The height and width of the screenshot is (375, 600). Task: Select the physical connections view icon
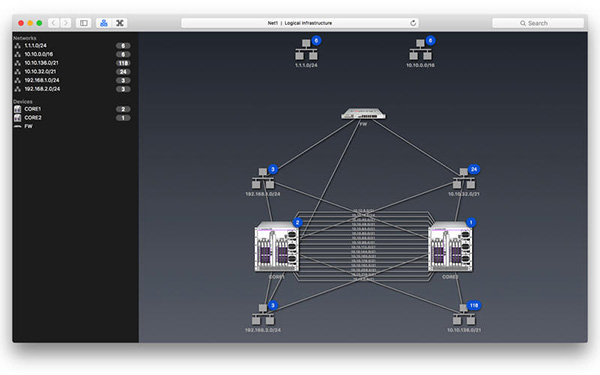[x=119, y=23]
